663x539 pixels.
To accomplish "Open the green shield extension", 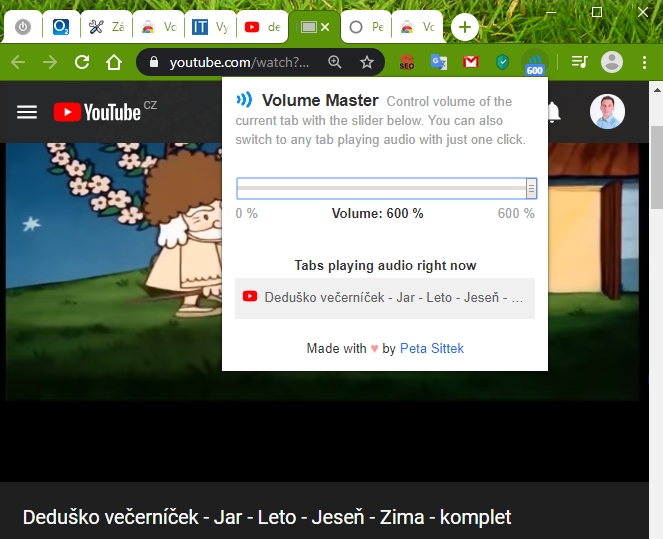I will 502,63.
